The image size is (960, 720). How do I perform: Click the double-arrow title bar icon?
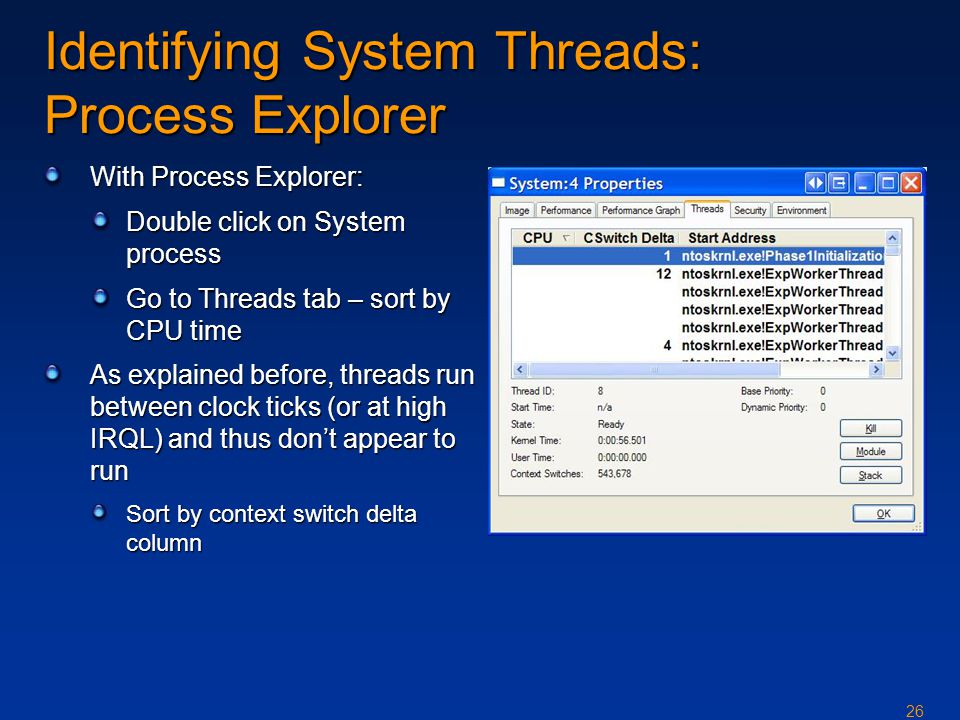coord(815,183)
